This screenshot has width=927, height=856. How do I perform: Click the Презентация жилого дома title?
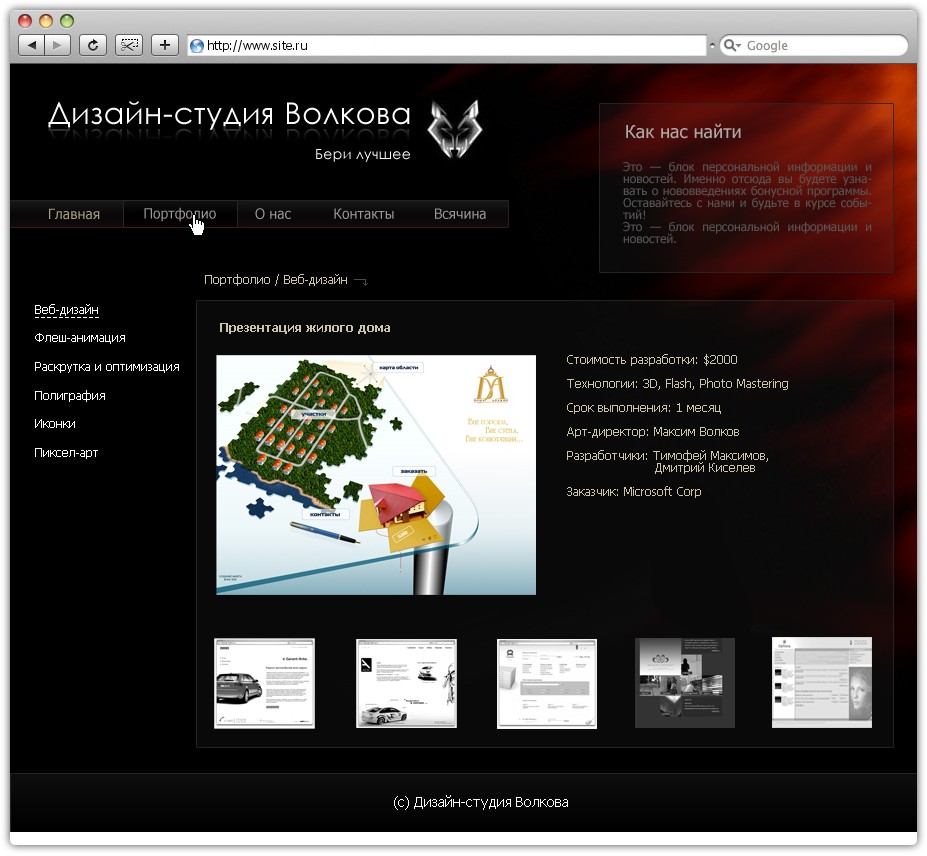click(x=304, y=328)
